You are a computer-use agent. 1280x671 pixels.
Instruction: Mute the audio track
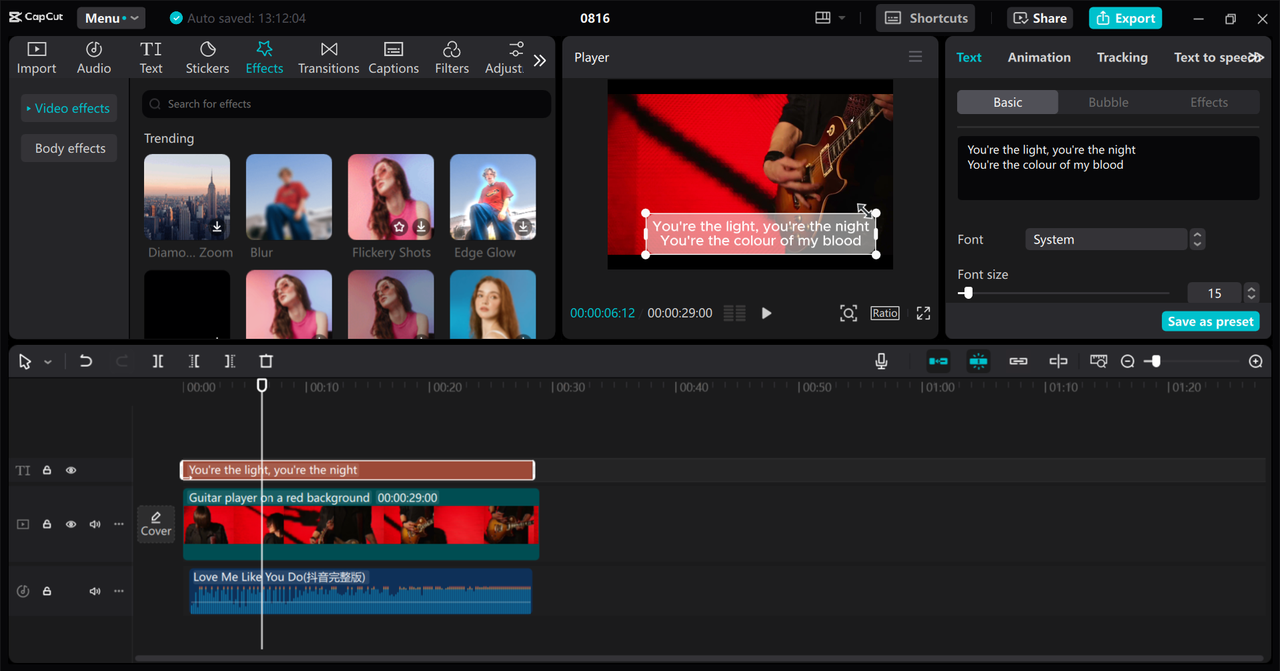[x=95, y=591]
